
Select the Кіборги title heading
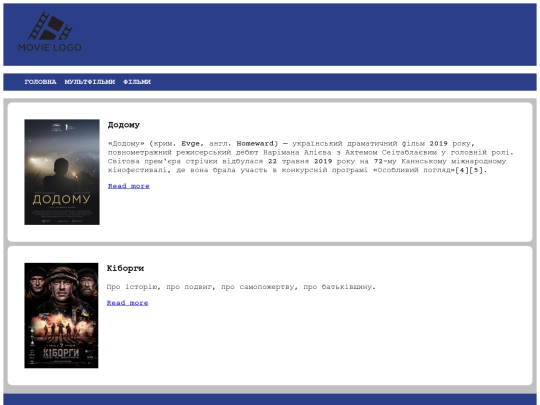125,268
